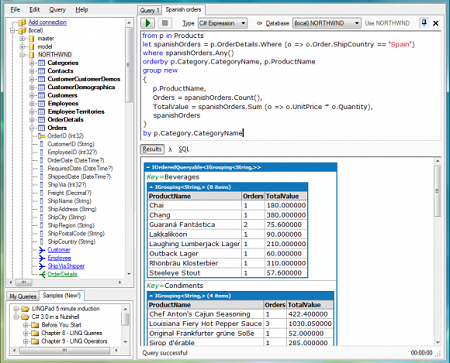Select the Samples (New!) tab
This screenshot has height=363, width=450.
coord(62,295)
